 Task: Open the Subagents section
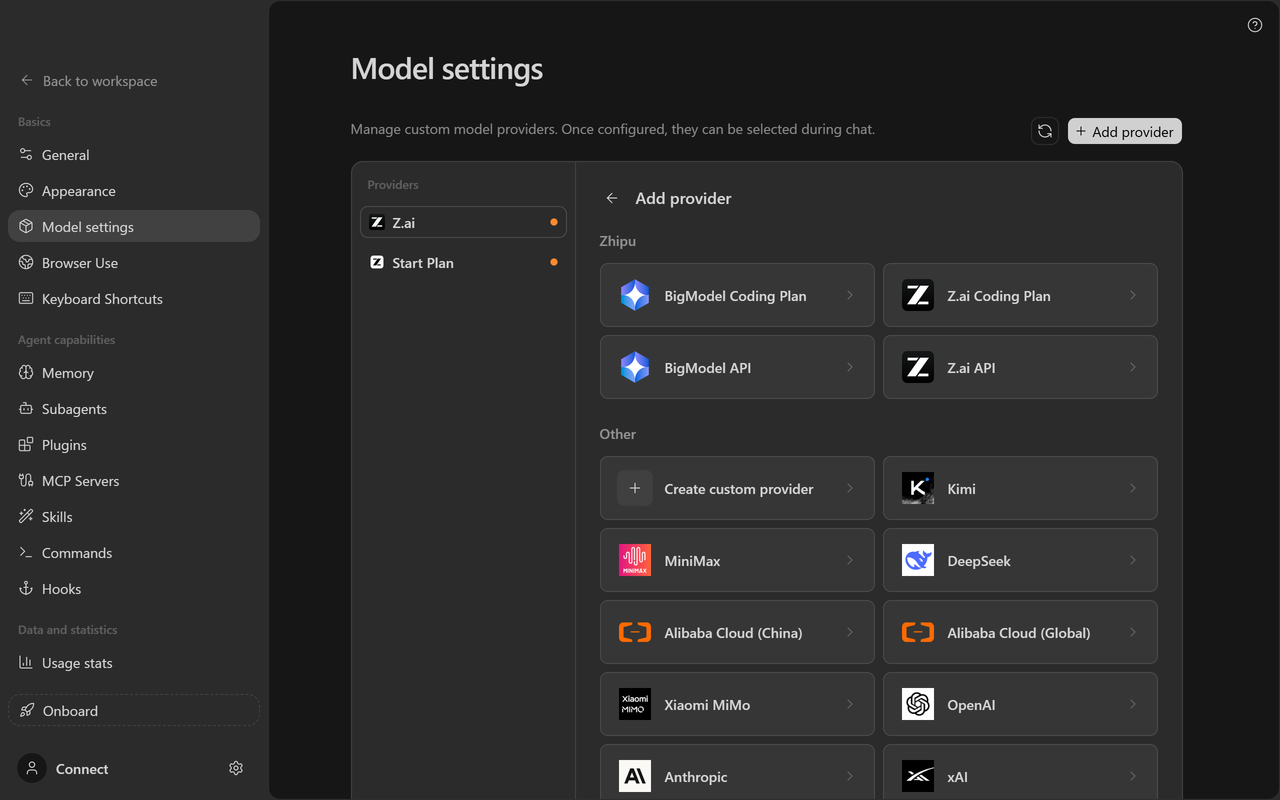point(134,409)
